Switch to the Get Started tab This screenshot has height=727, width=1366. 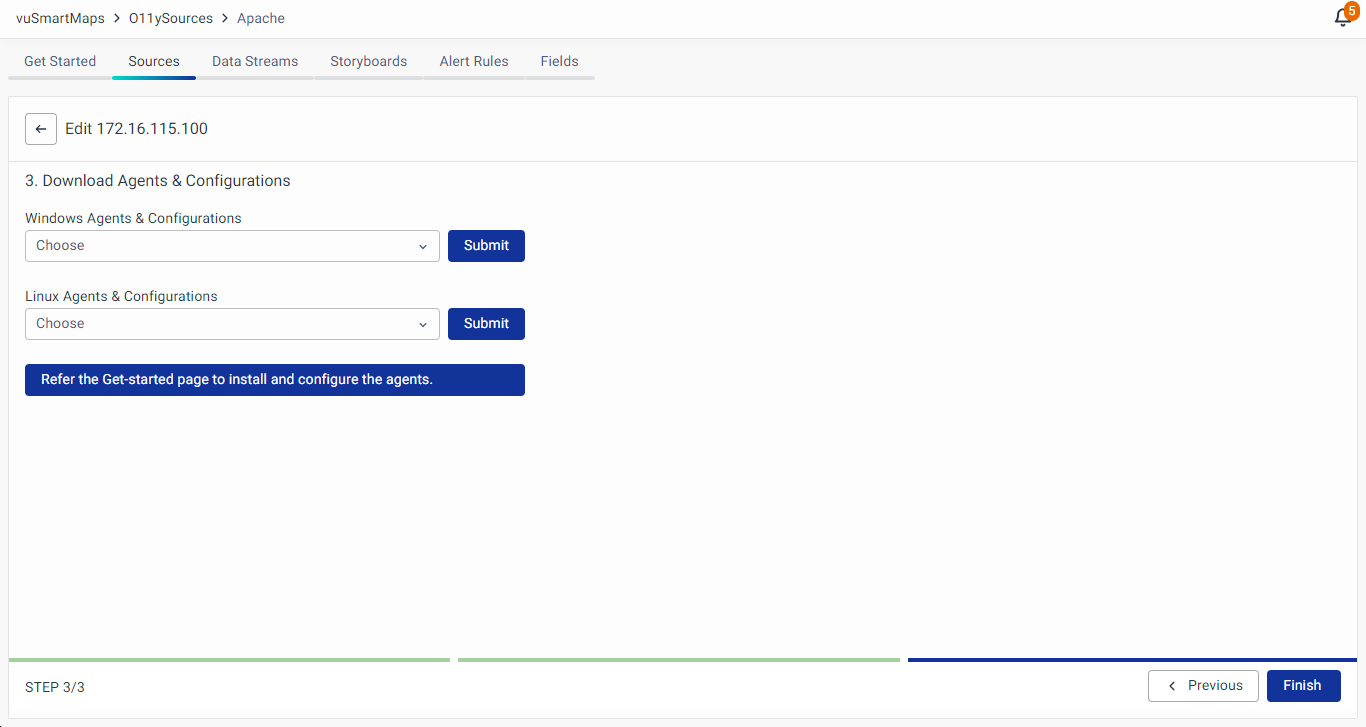point(60,61)
